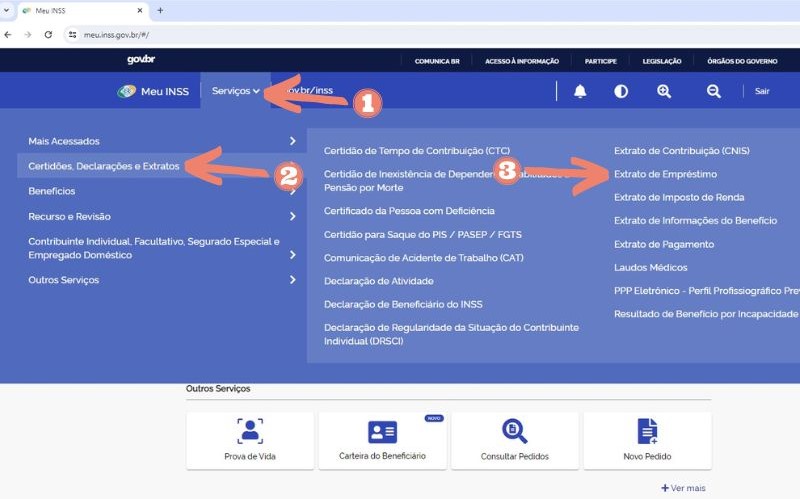Click the zoom in magnifier icon
Viewport: 800px width, 499px height.
(x=664, y=91)
